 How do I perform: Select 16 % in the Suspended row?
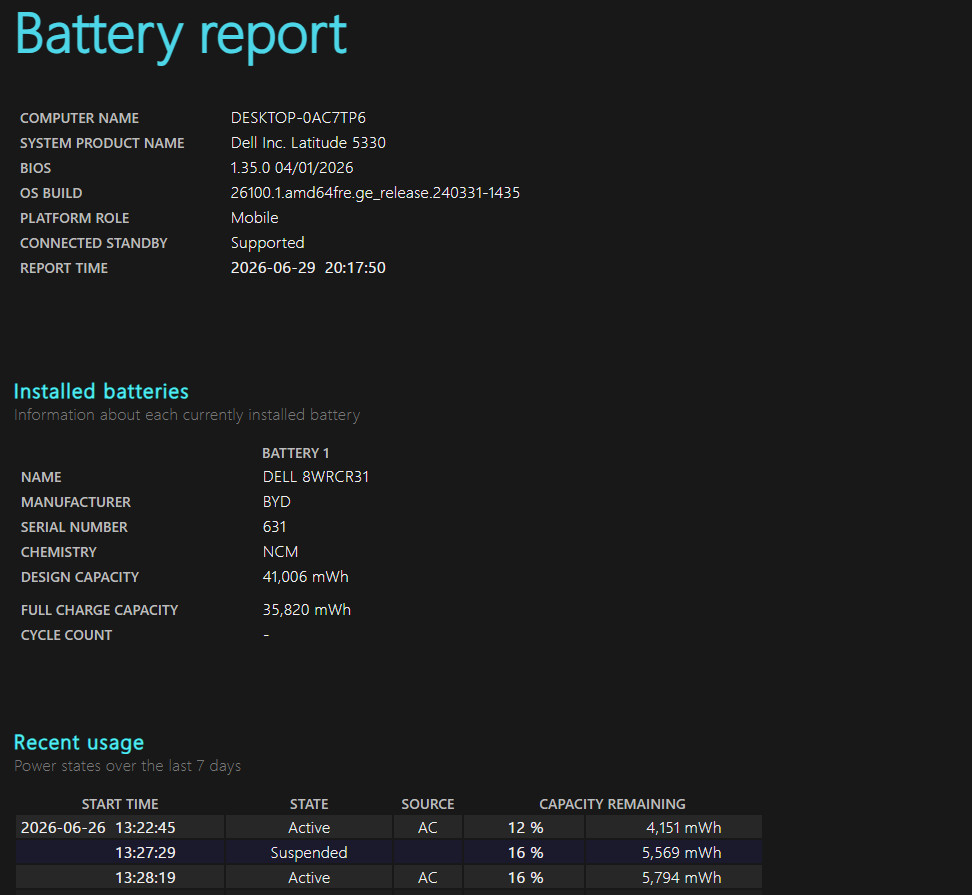[x=525, y=853]
